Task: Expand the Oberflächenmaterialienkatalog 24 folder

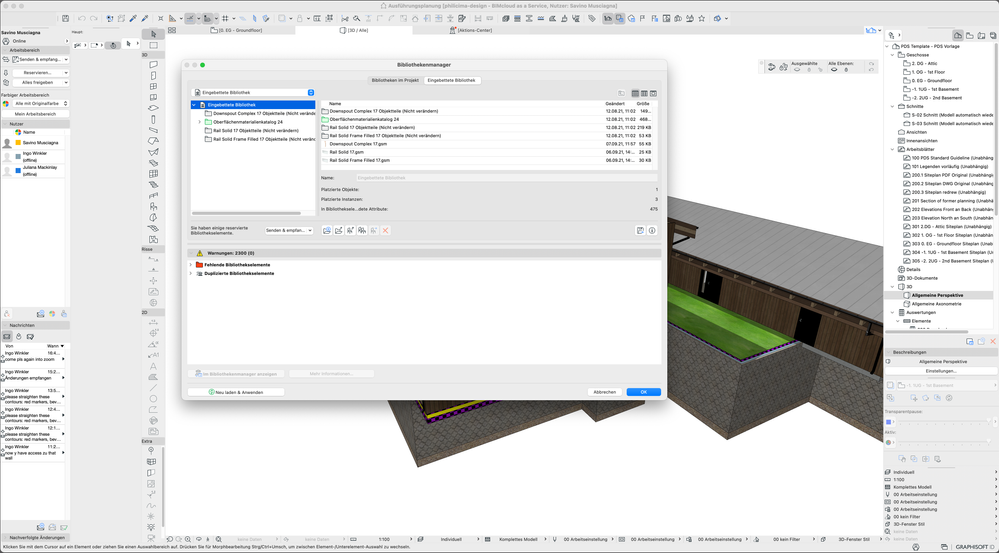Action: click(200, 122)
